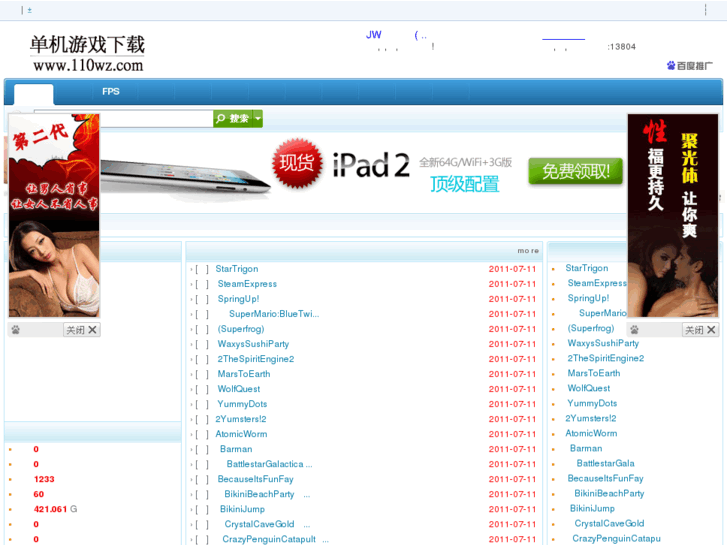Open Barman in right sidebar list
This screenshot has width=727, height=545.
coord(586,449)
